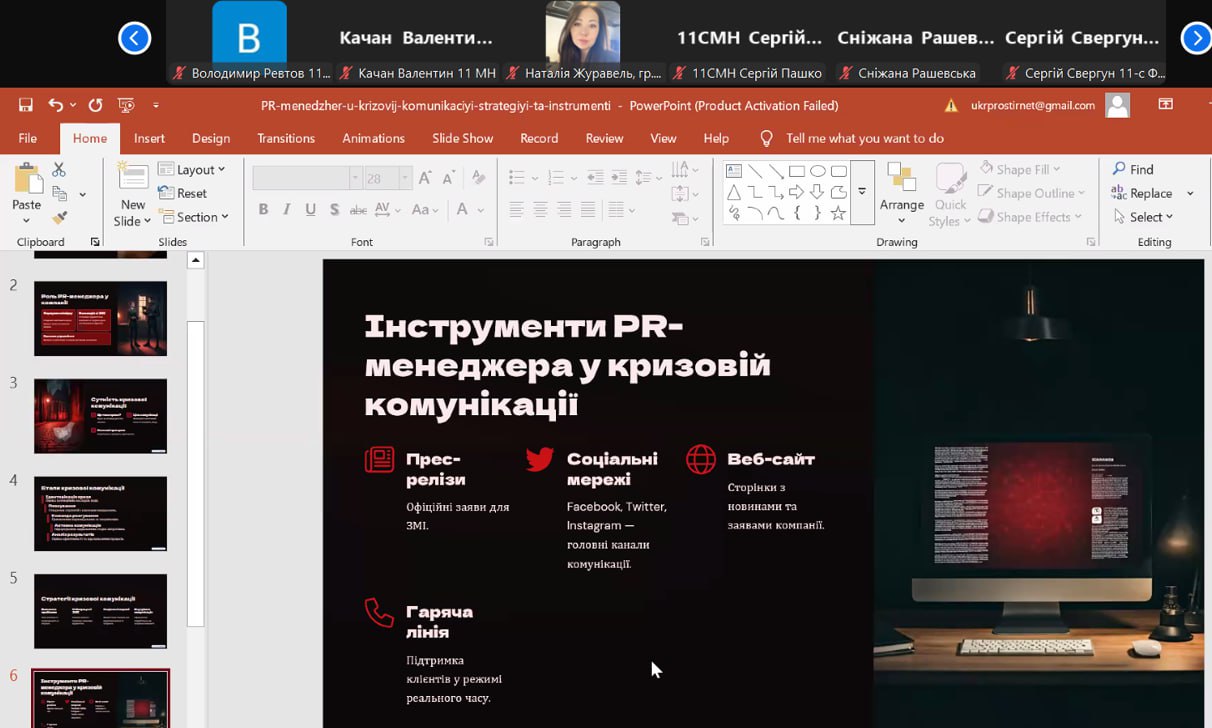
Task: Insert a text box from shapes gallery
Action: pos(734,171)
